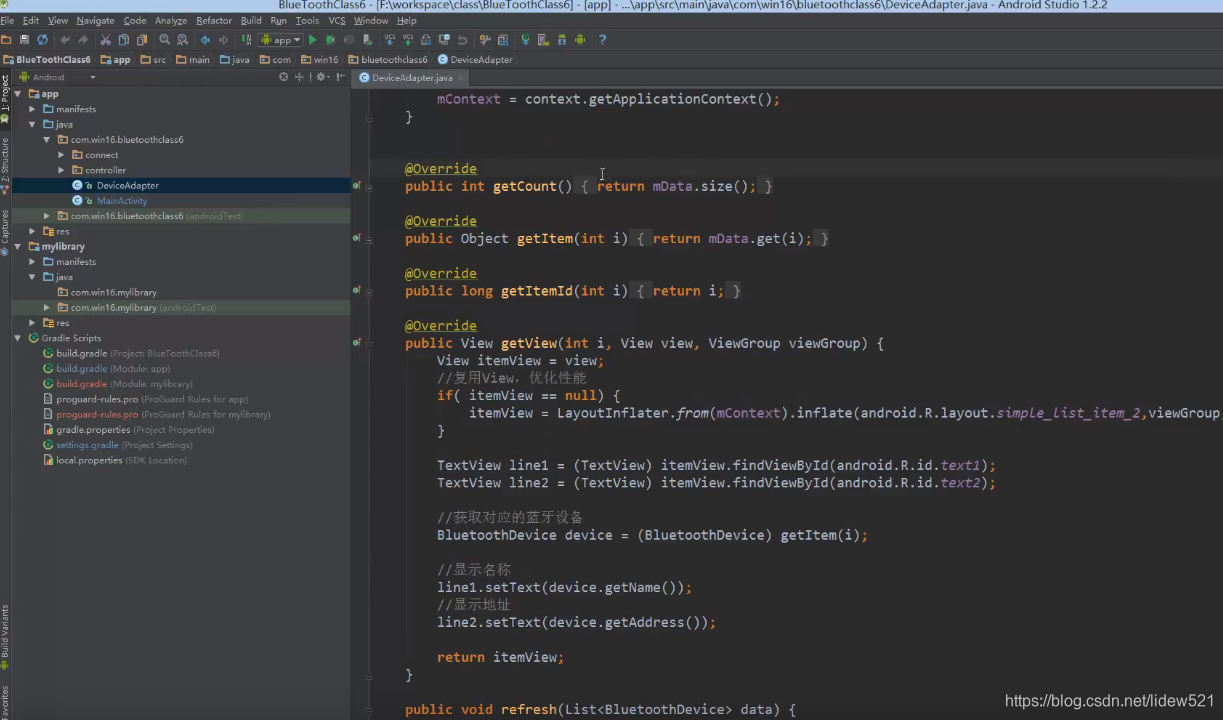
Task: Click Sync Project with Gradle Files icon
Action: 525,40
